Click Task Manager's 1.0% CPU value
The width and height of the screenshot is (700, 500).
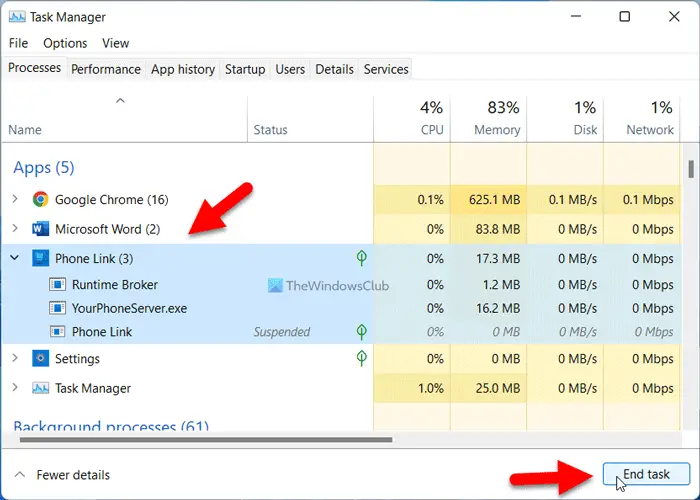(x=431, y=388)
